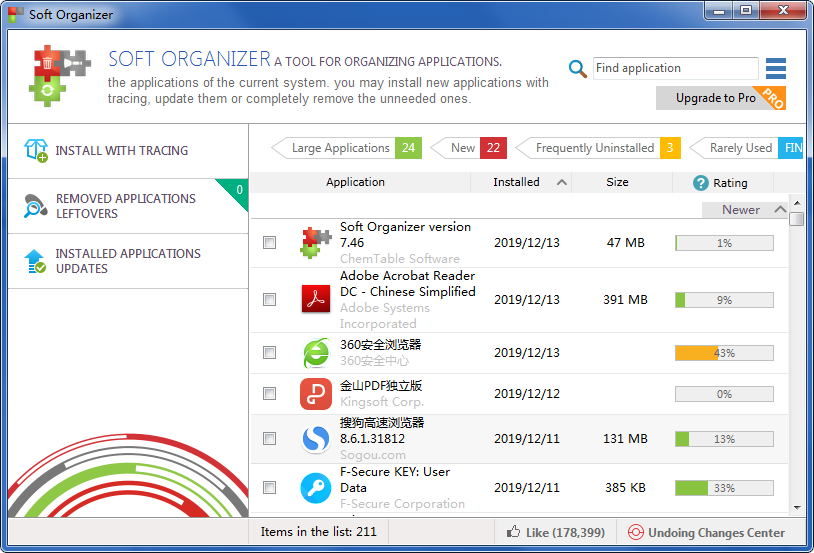Click the 2019/12/12 installed date
This screenshot has width=814, height=553.
click(526, 394)
